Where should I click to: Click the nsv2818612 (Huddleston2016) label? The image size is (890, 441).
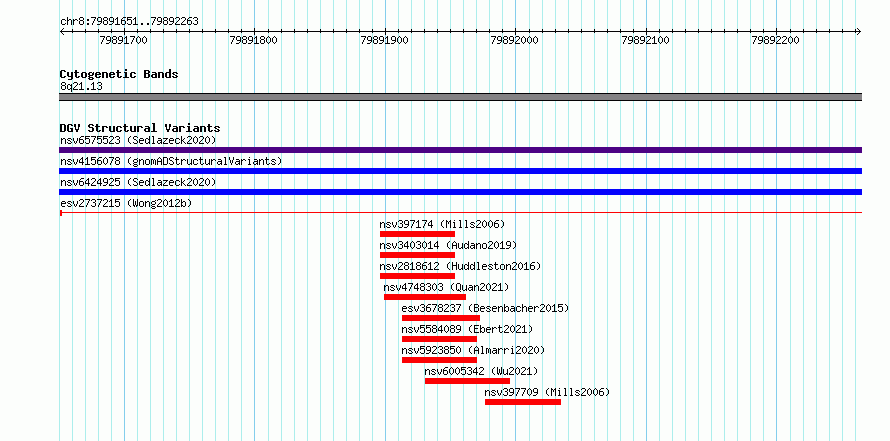[460, 266]
